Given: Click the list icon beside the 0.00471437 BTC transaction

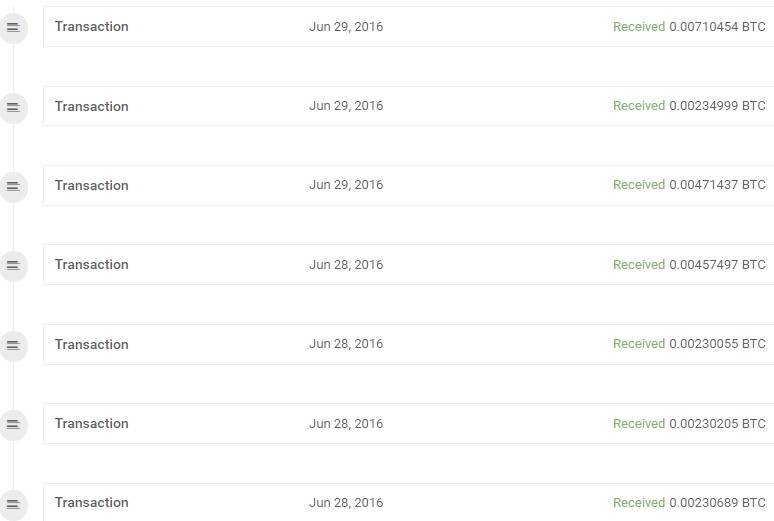Looking at the screenshot, I should tap(13, 187).
